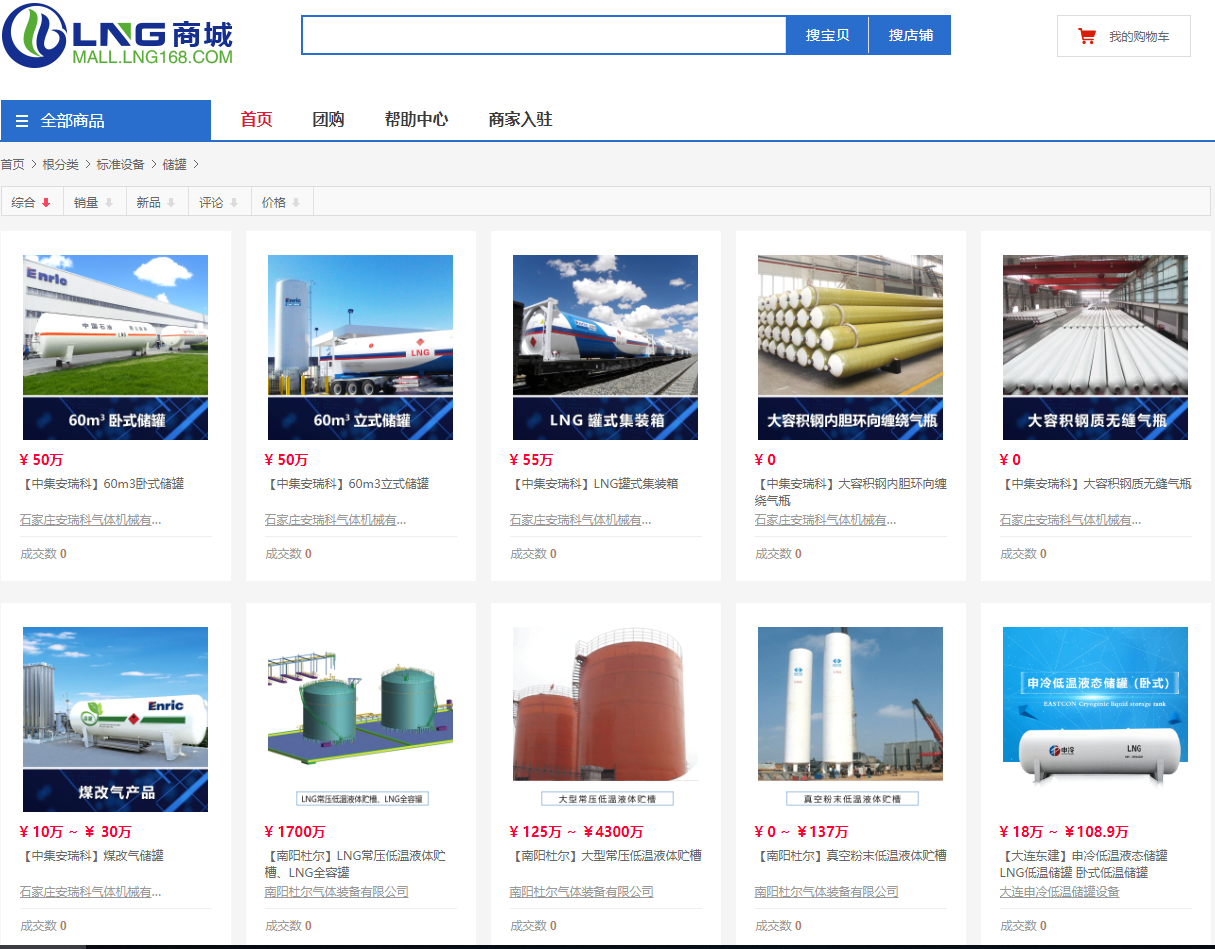
Task: Click title 【南阳杜尔】真空粉末低温液体贮槽
Action: 851,856
